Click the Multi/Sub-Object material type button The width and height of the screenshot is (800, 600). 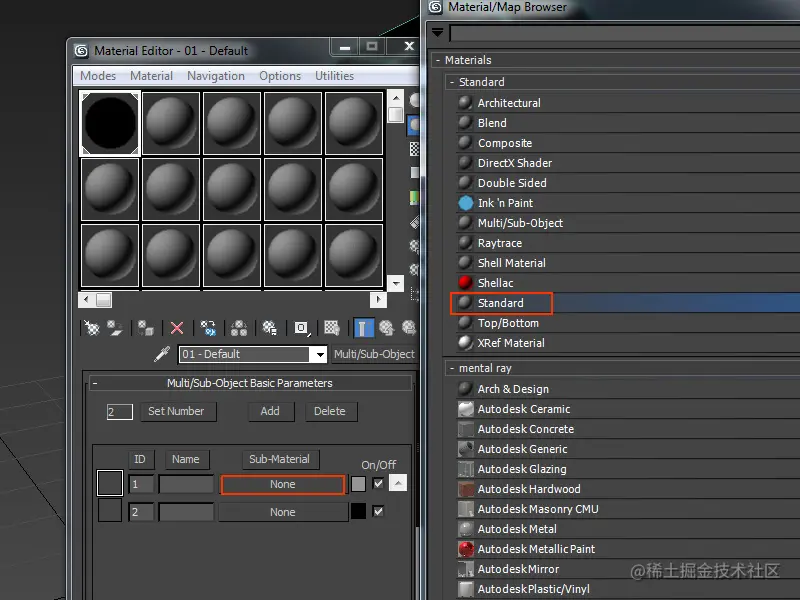[374, 354]
